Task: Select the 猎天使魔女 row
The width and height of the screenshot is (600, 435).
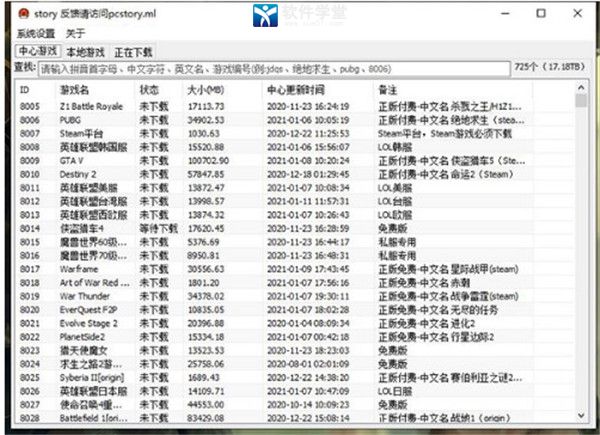Action: tap(294, 350)
